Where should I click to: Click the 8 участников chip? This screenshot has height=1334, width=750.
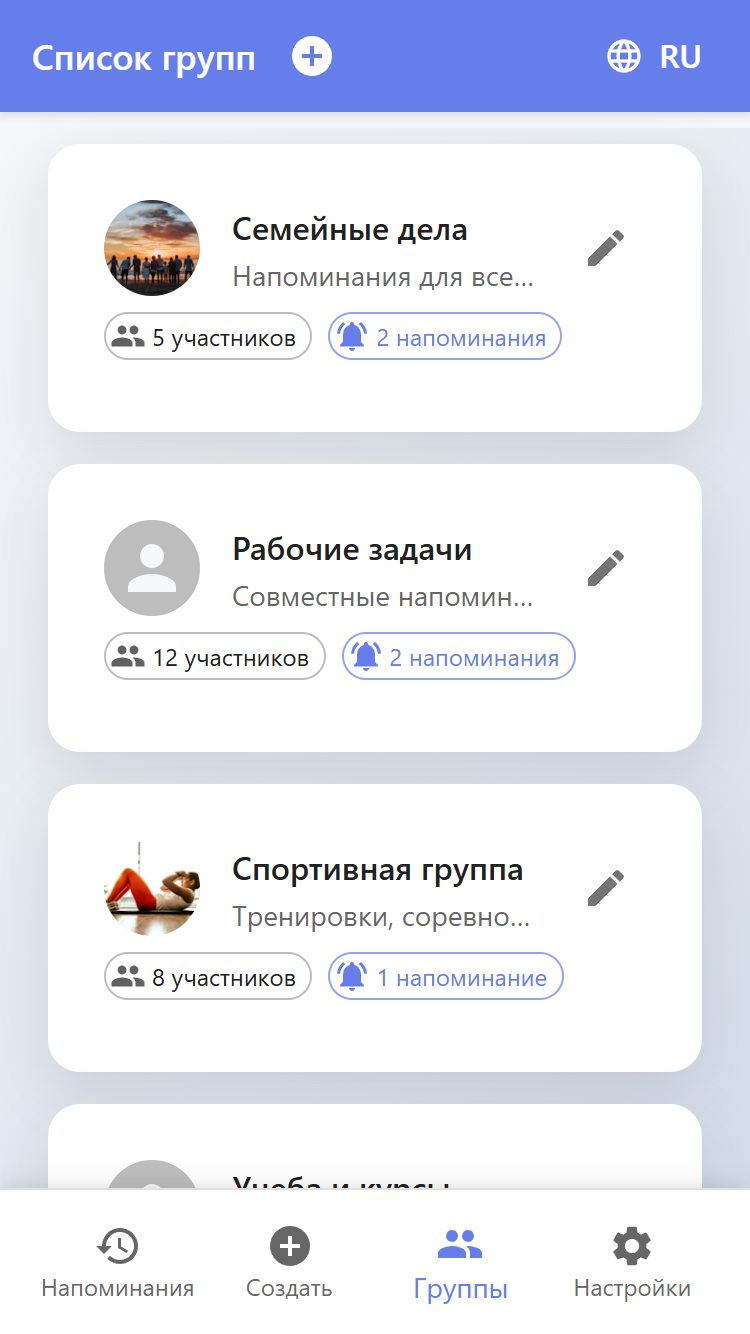click(208, 977)
